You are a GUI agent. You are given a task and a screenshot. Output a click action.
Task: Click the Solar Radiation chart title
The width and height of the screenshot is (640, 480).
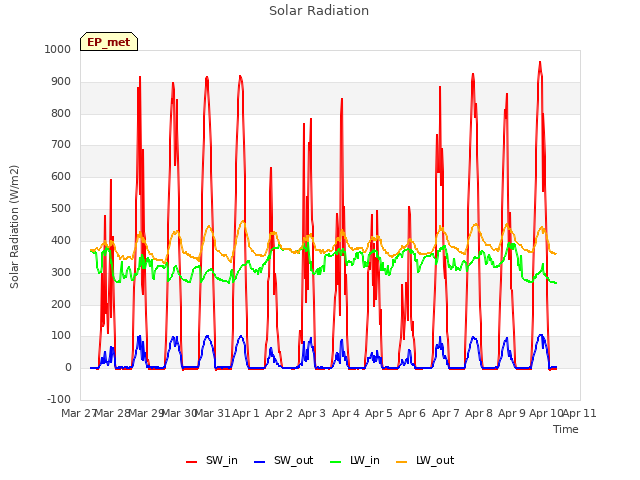pyautogui.click(x=319, y=11)
